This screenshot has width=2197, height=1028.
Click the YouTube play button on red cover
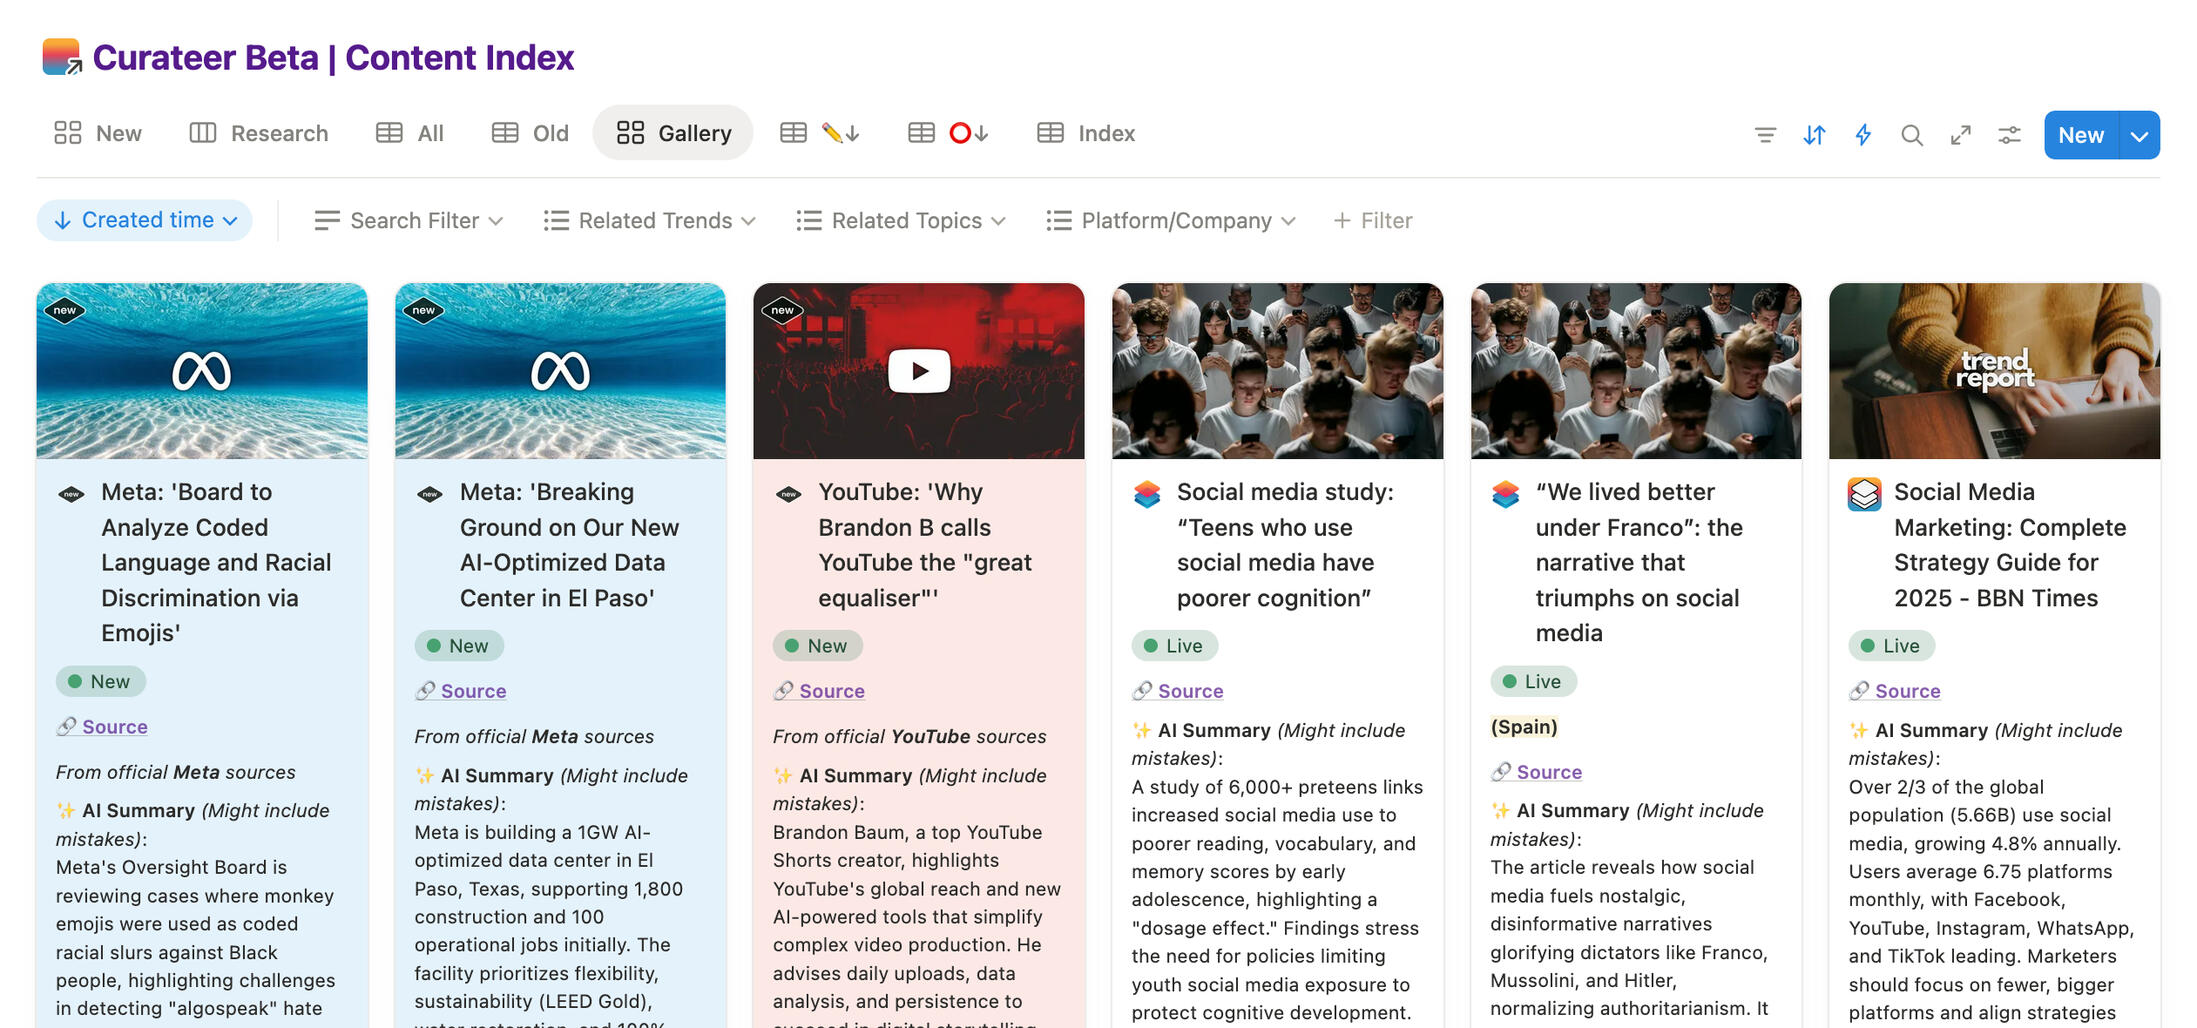point(919,371)
